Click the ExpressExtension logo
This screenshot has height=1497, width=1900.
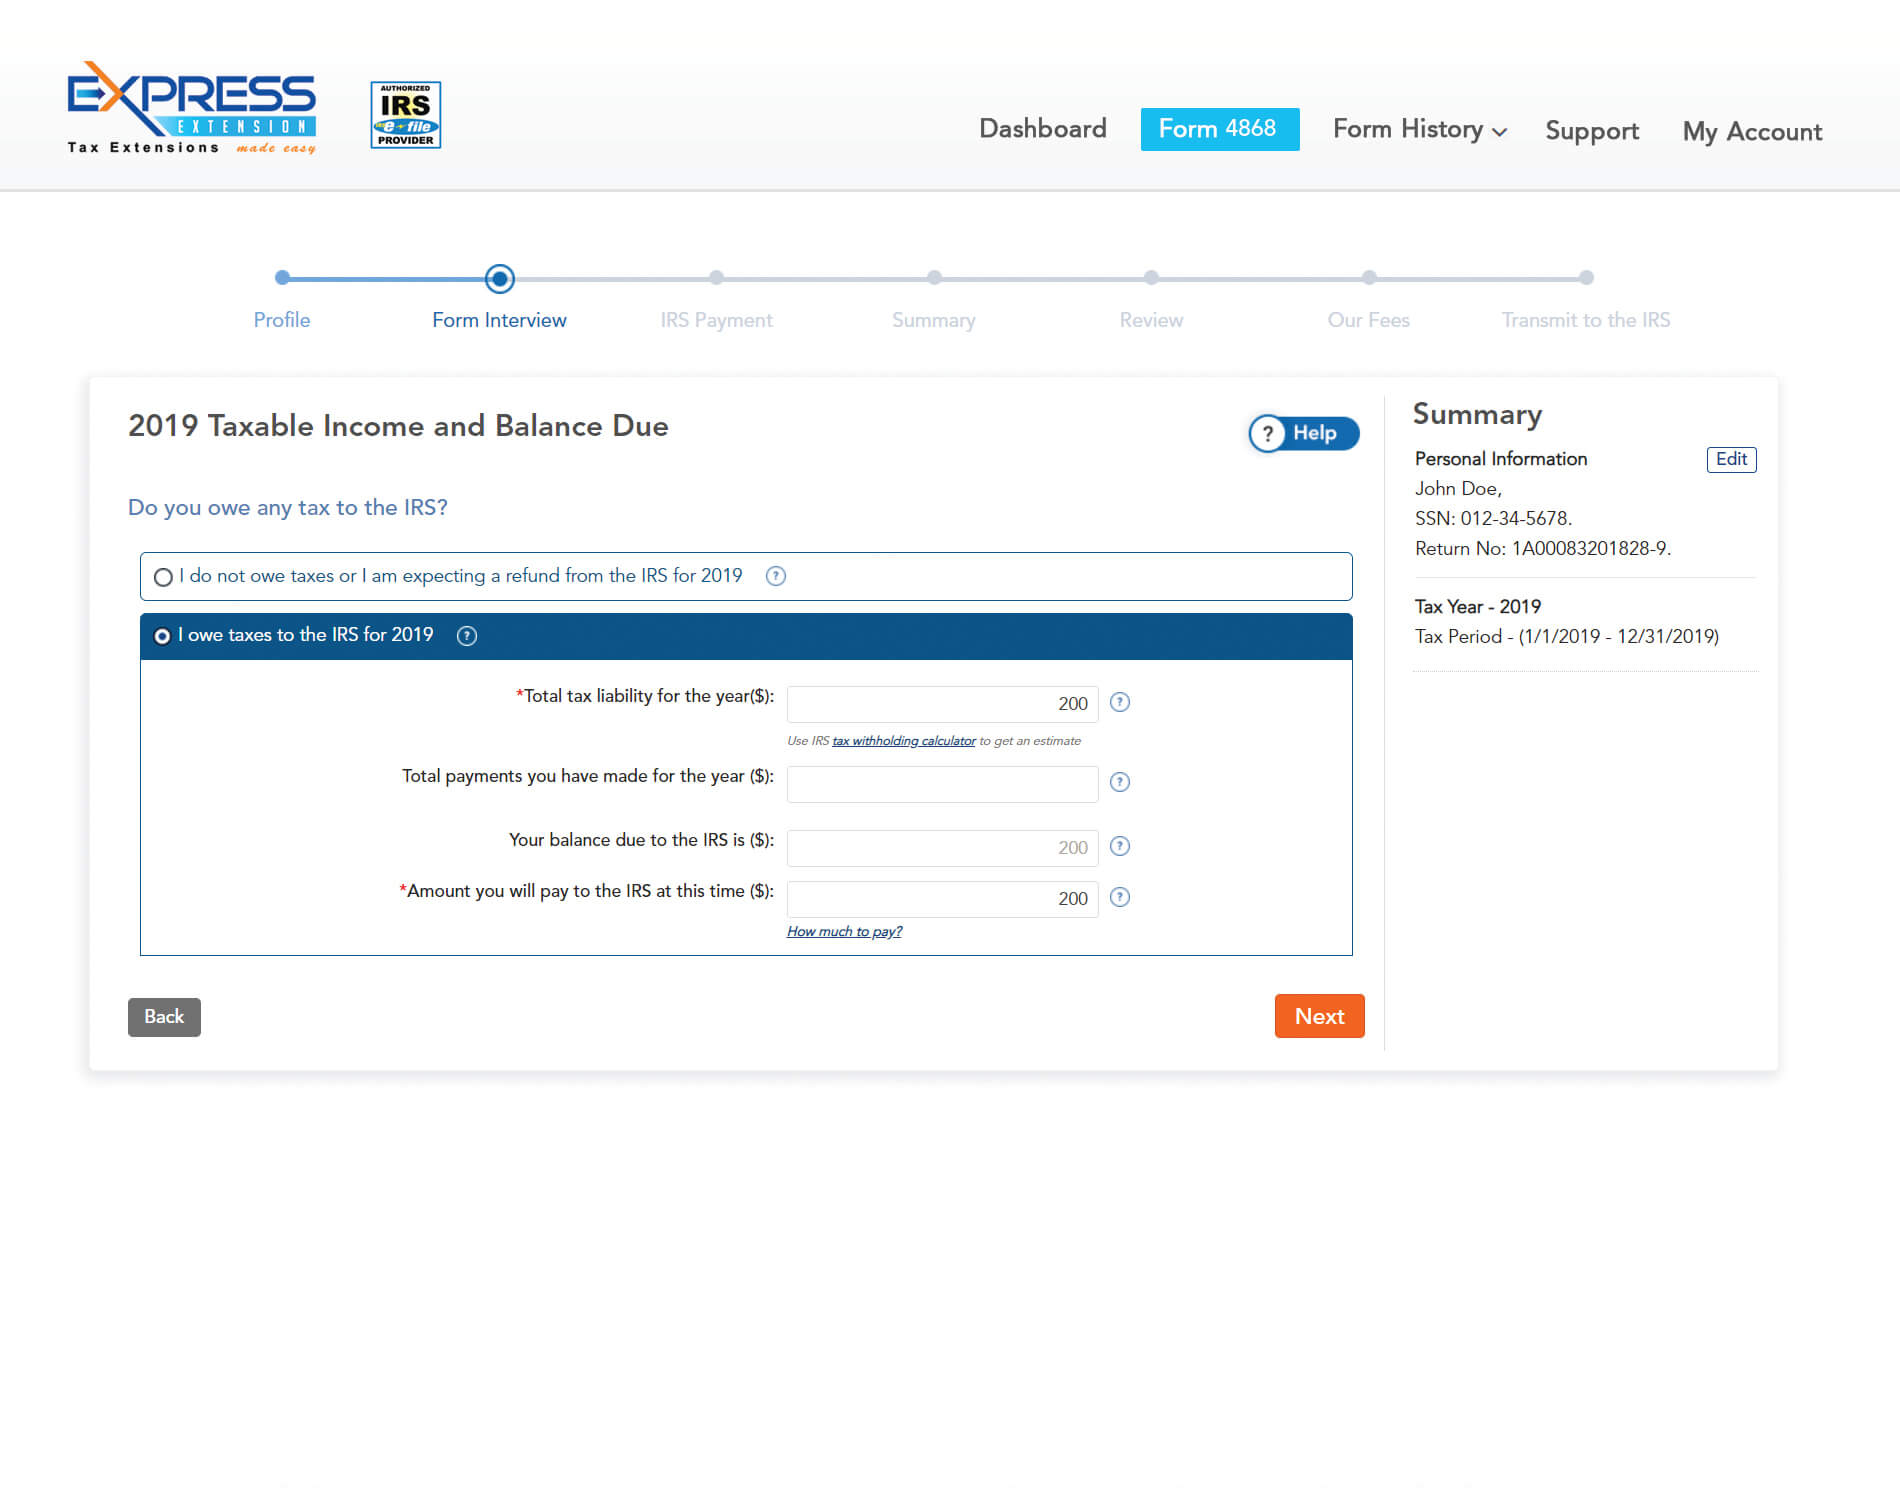tap(191, 108)
